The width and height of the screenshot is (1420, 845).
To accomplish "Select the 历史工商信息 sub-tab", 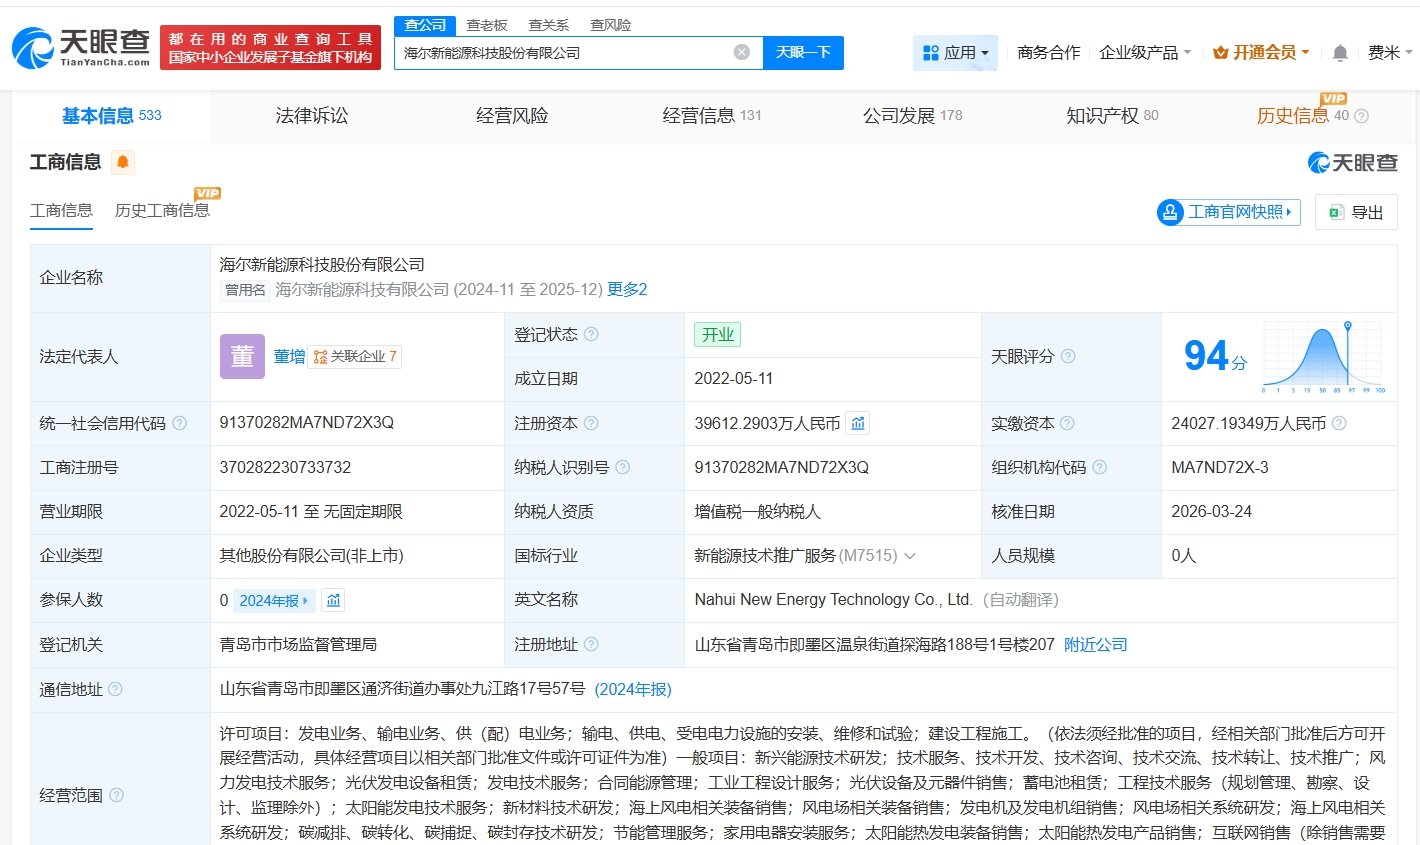I will (x=162, y=210).
